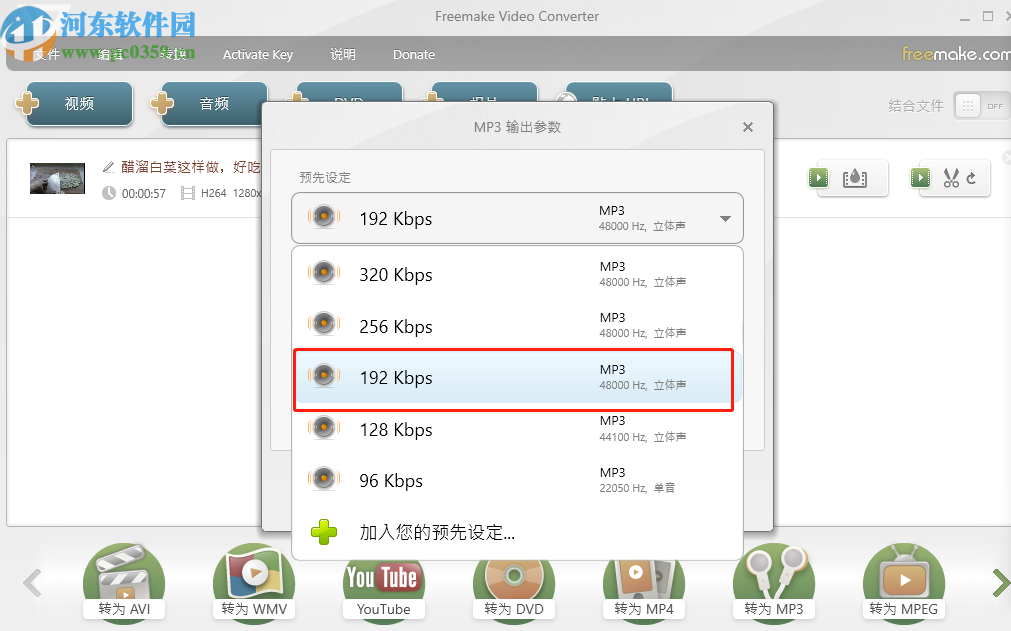Screen dimensions: 1011x631
Task: Edit the filename with the pencil icon
Action: click(x=110, y=167)
